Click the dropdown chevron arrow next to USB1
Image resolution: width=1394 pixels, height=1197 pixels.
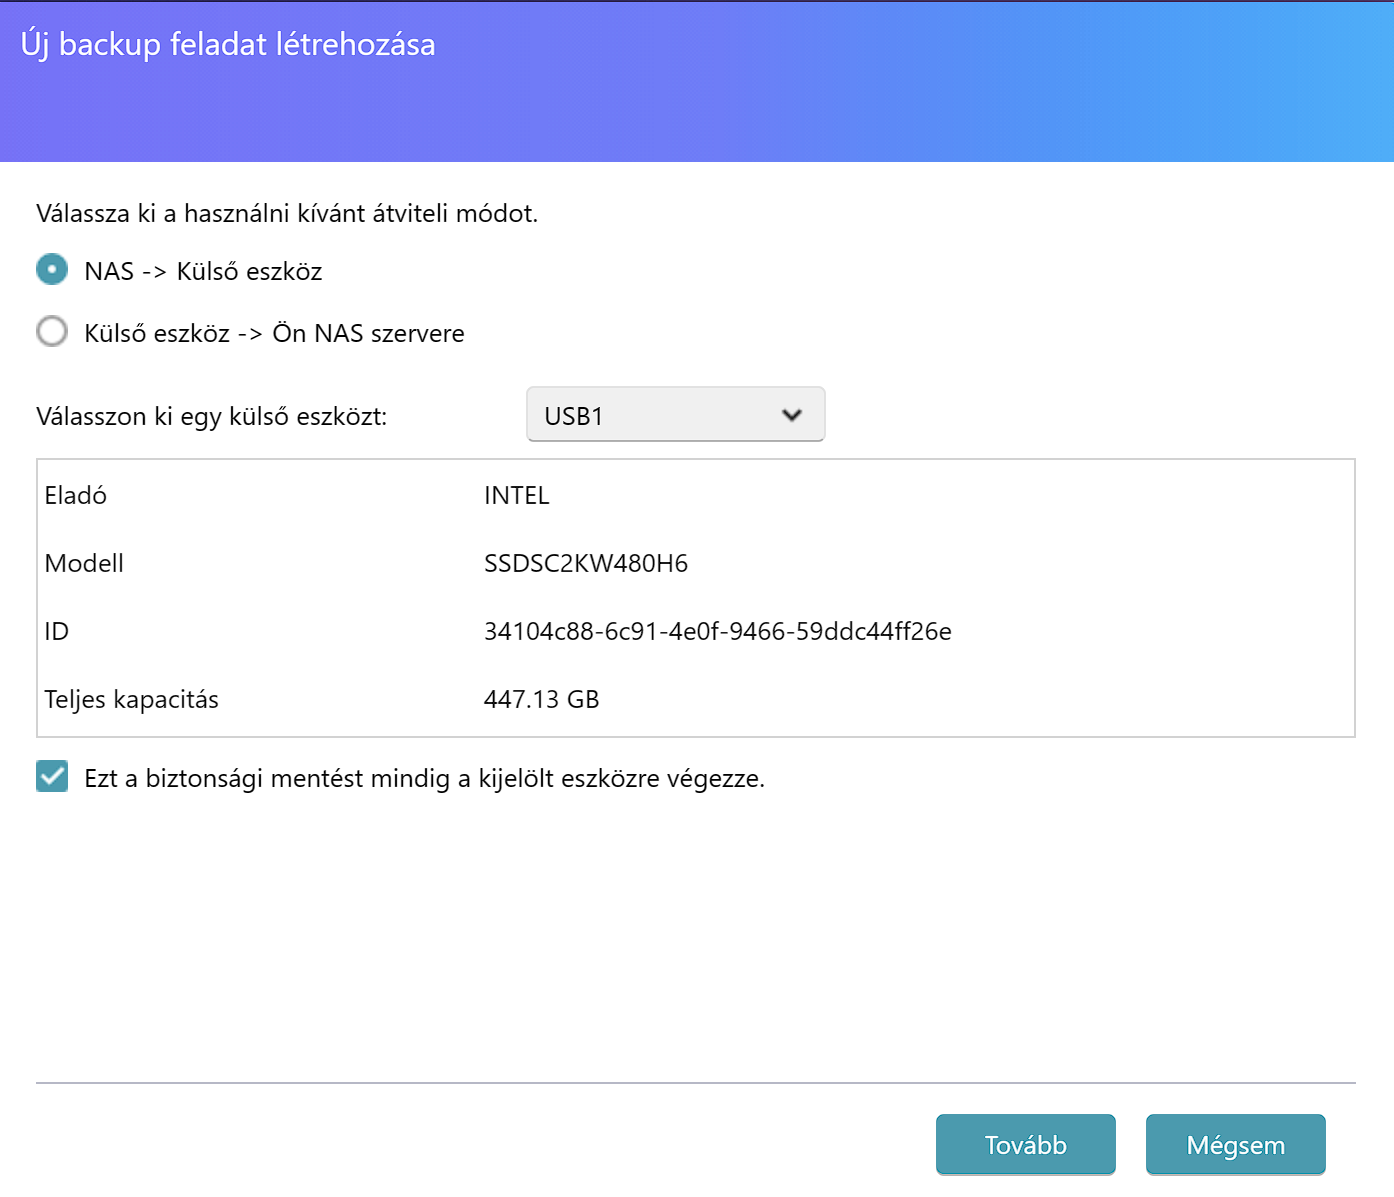coord(792,415)
